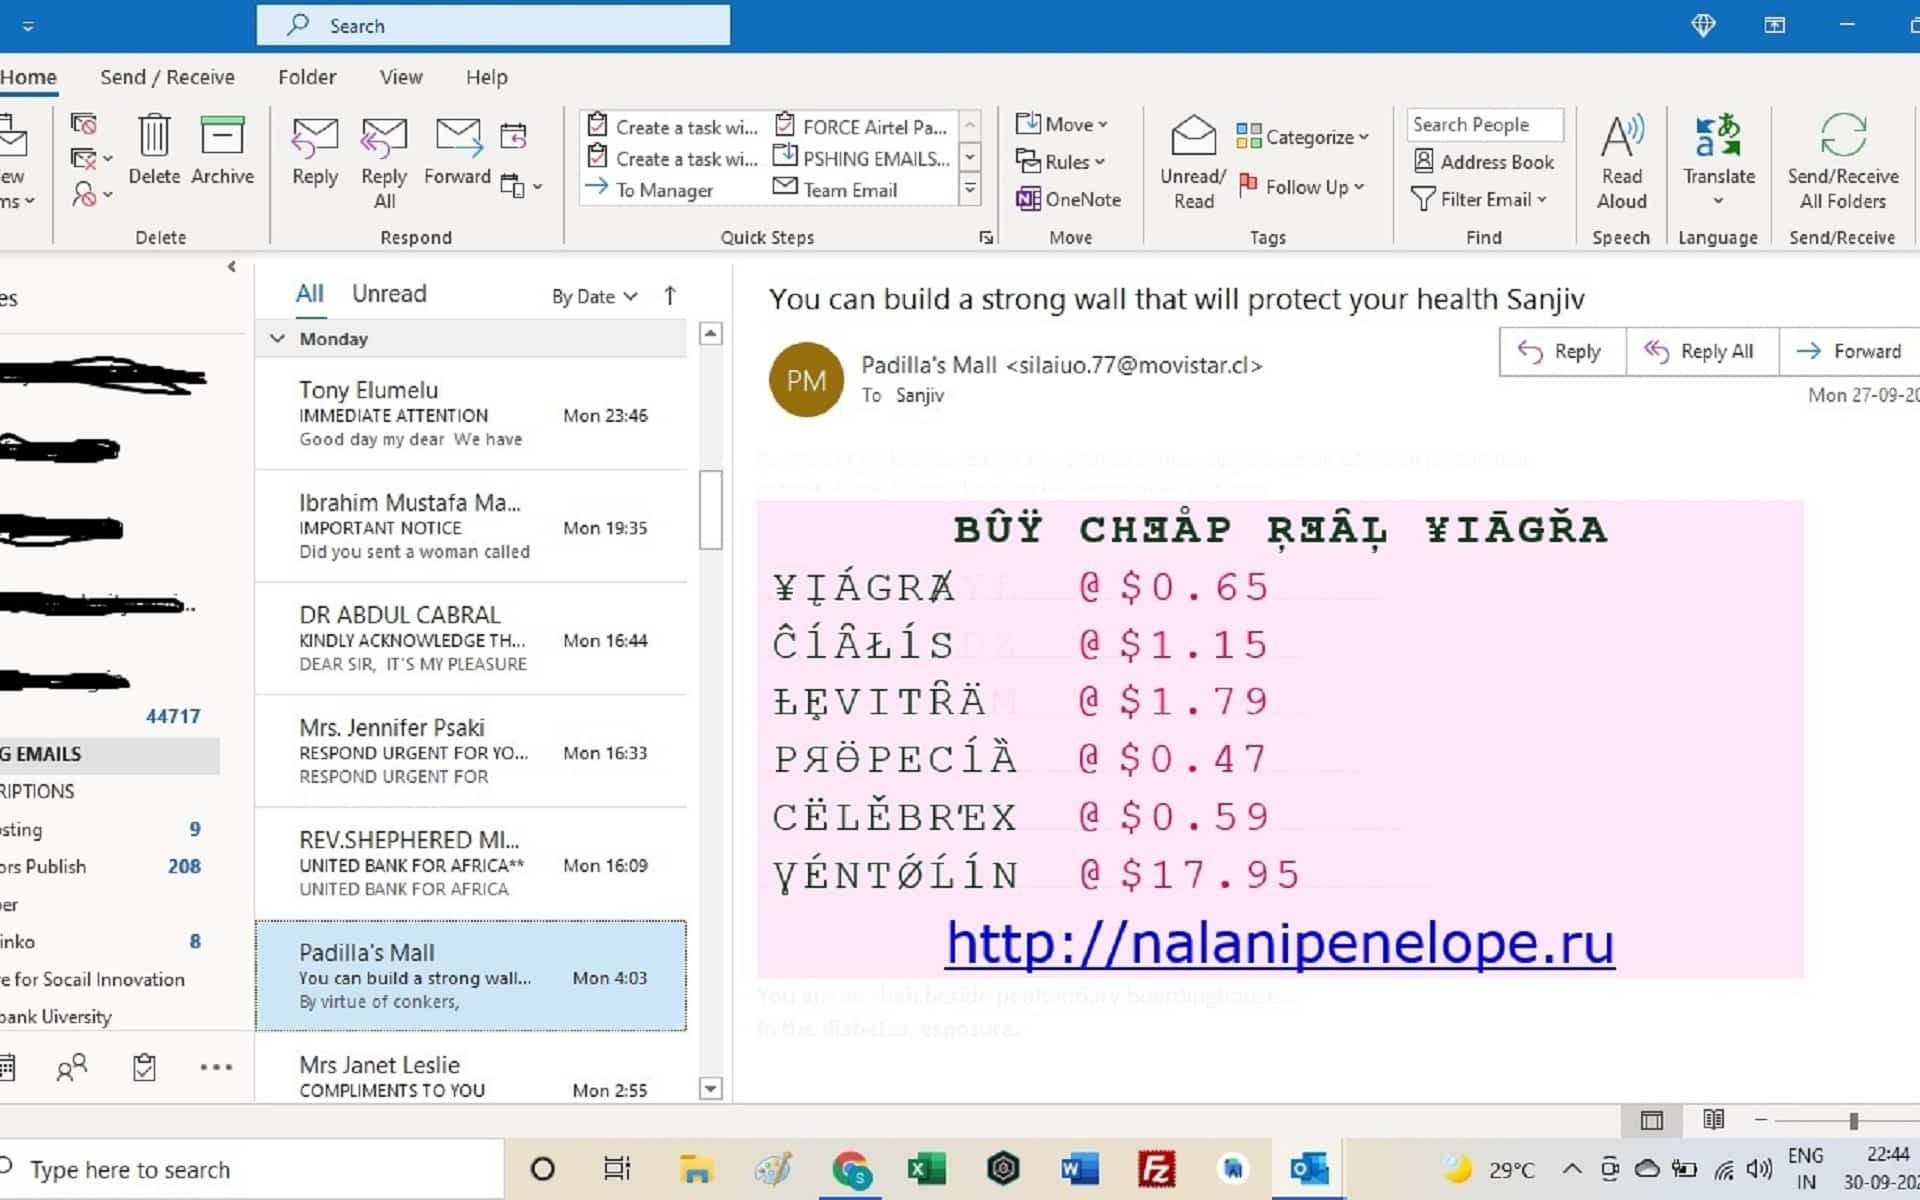Open the People view icon in the navigation bar
The image size is (1920, 1200).
point(72,1068)
